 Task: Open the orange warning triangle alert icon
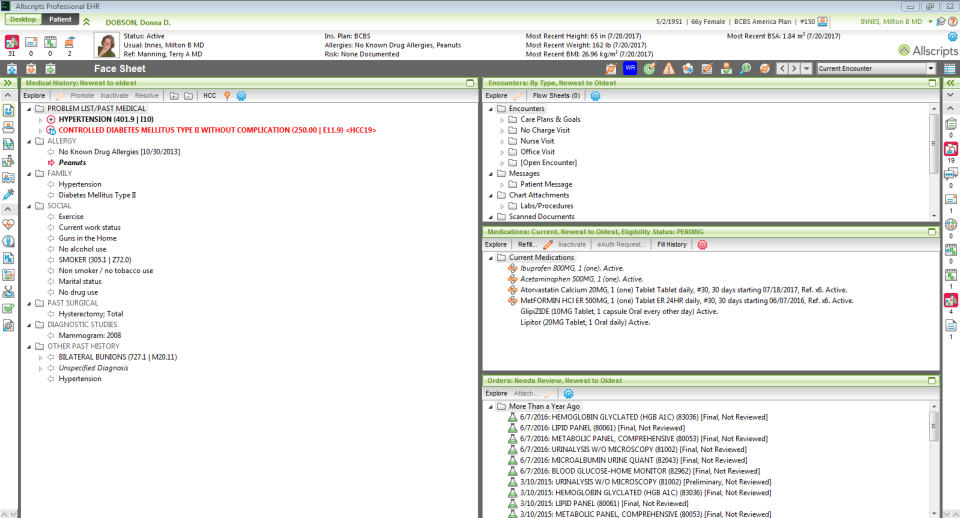(x=669, y=69)
